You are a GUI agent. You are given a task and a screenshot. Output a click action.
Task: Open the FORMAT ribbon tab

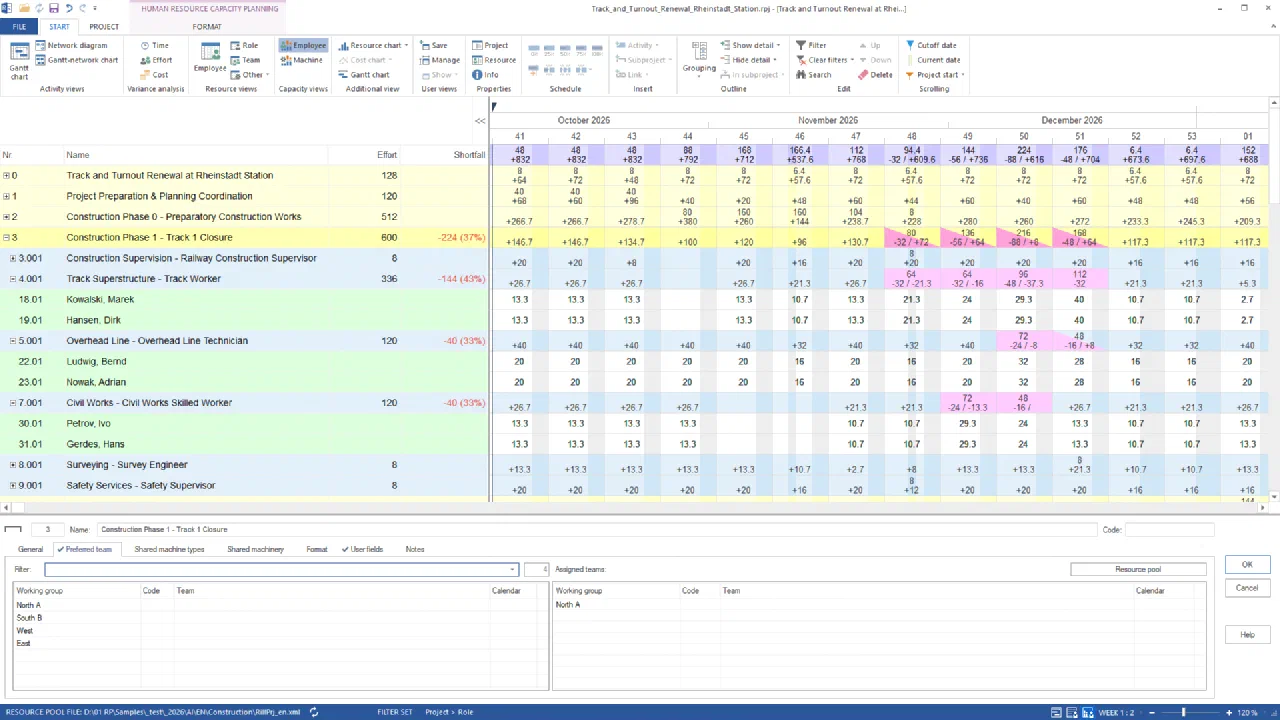pyautogui.click(x=207, y=27)
